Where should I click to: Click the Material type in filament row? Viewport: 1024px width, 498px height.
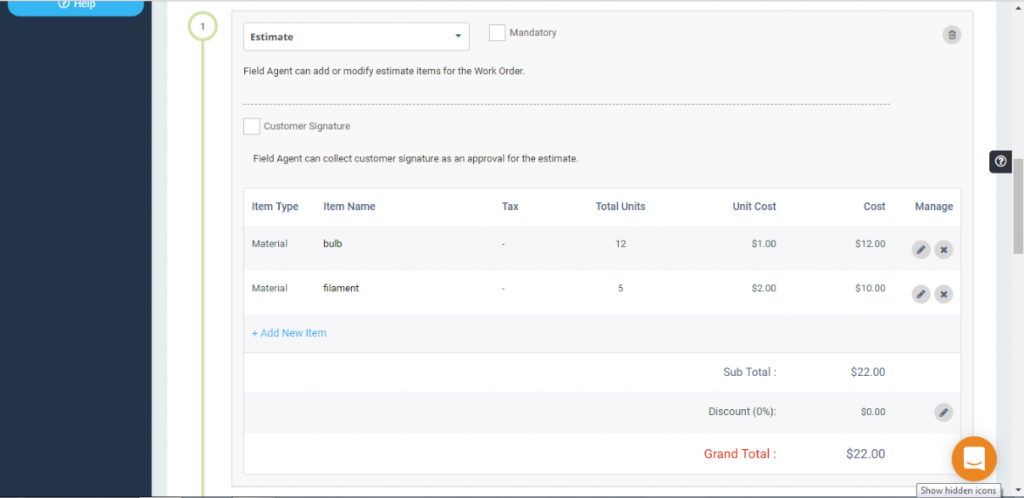[270, 288]
